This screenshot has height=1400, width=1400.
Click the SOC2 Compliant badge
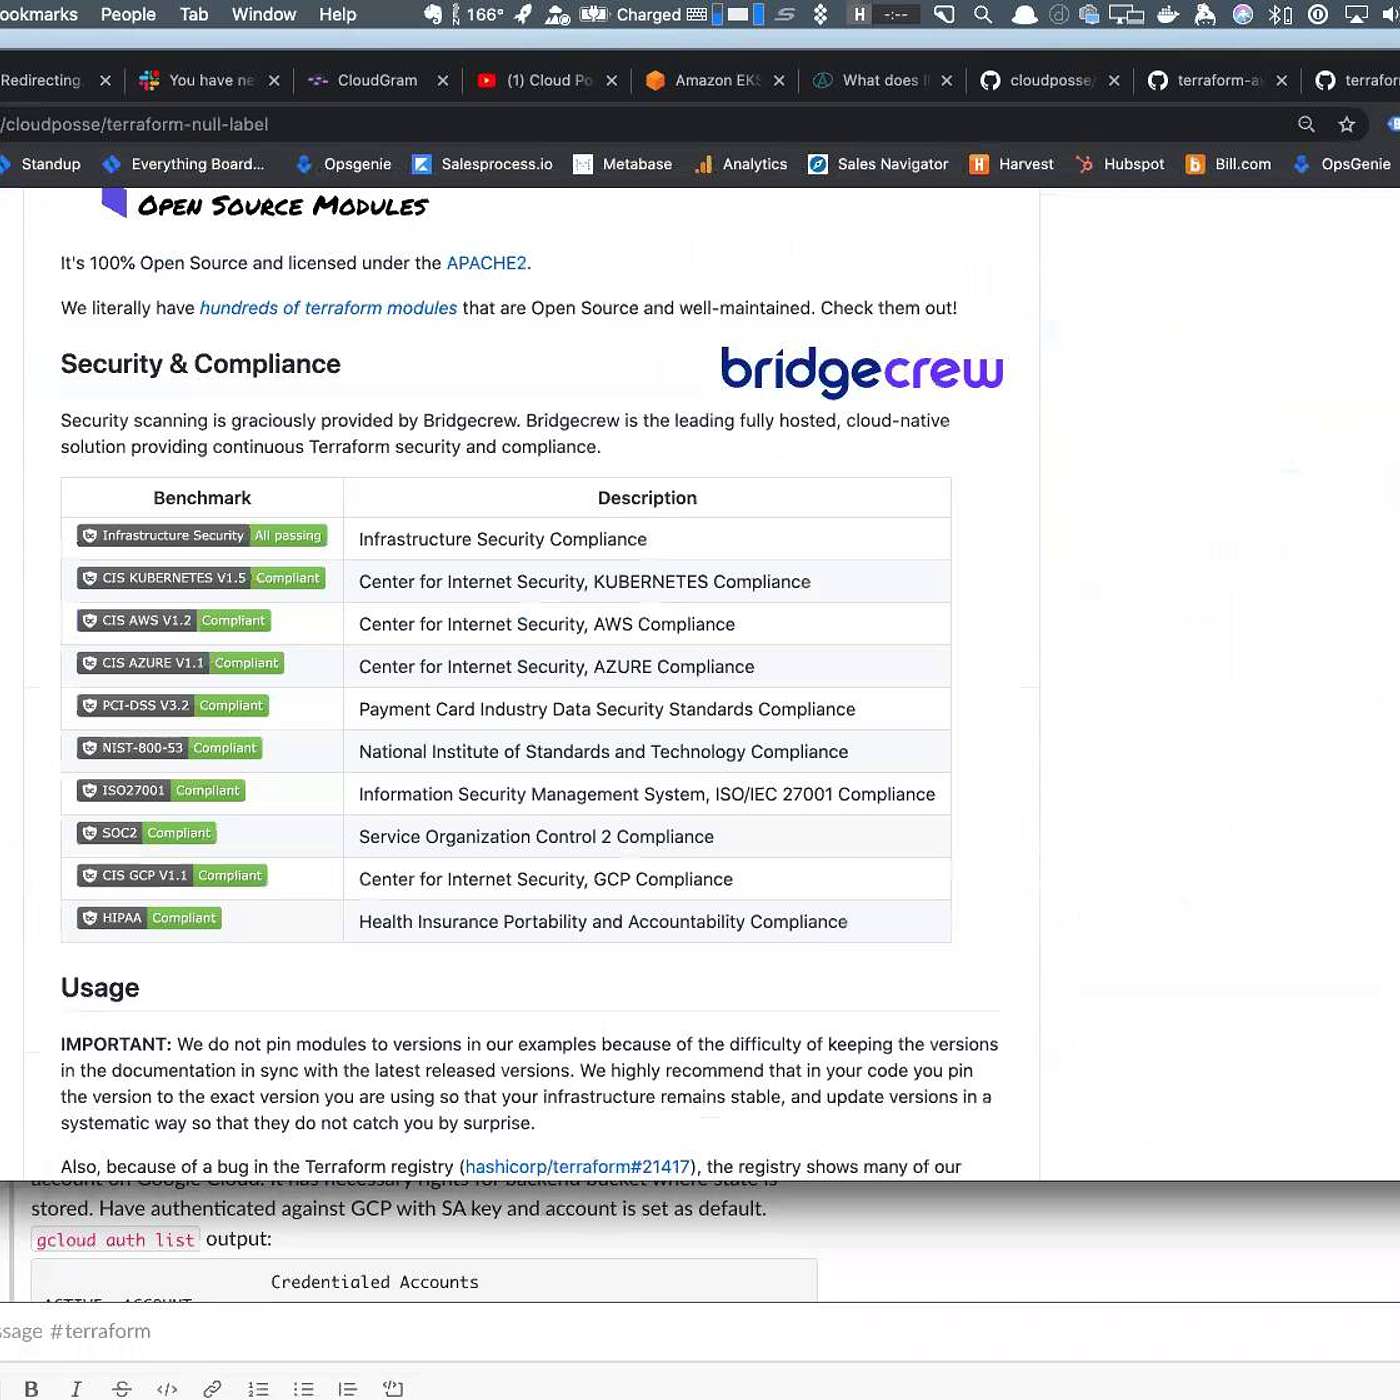147,833
